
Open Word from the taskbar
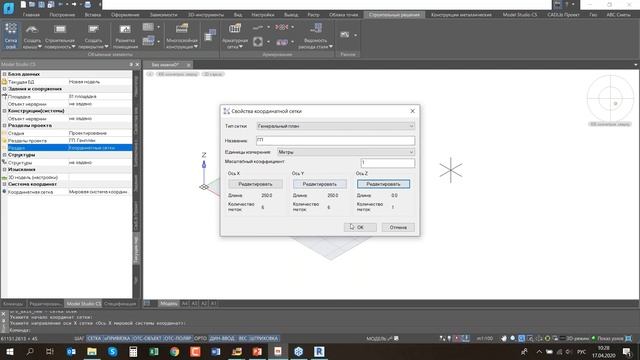[x=216, y=351]
